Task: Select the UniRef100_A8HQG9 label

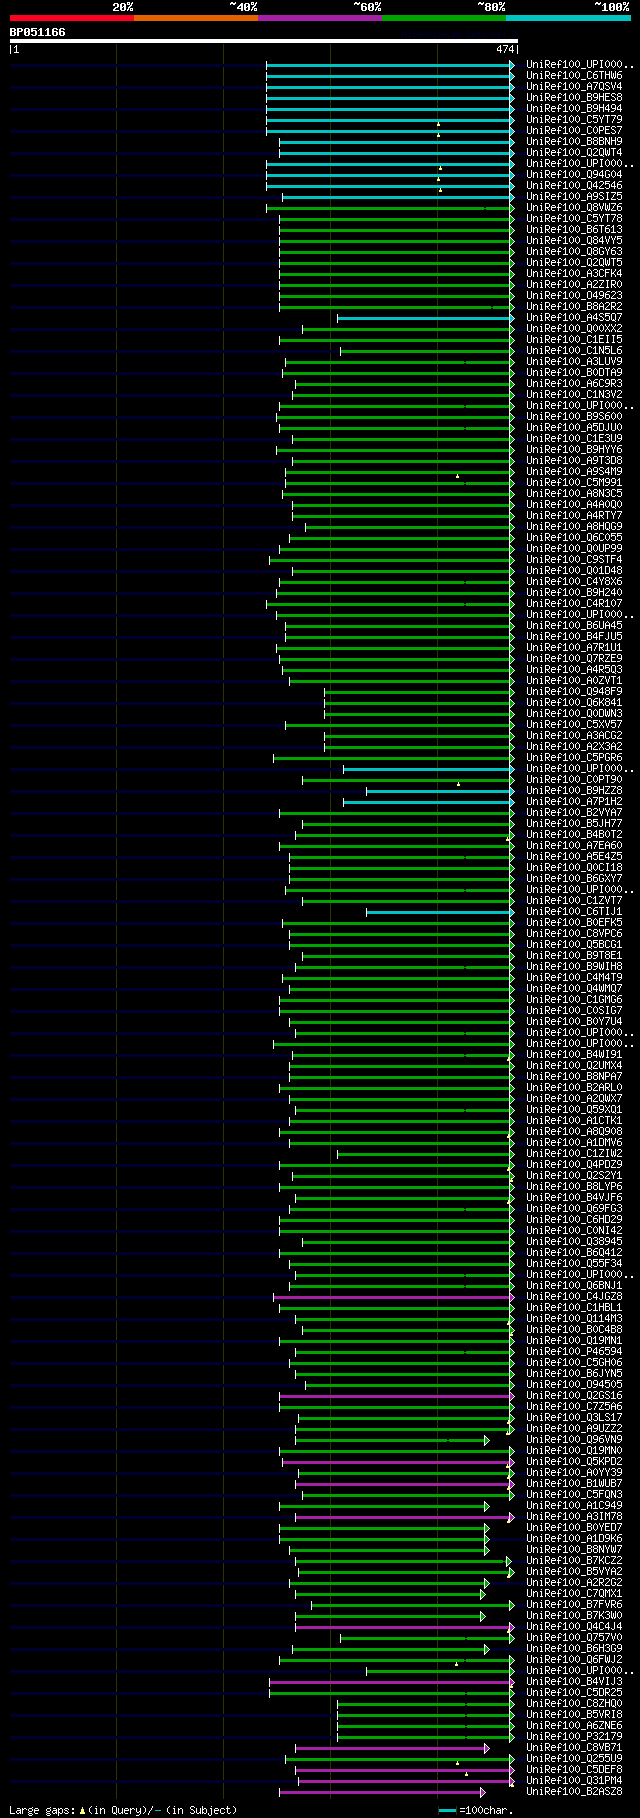Action: tap(574, 526)
